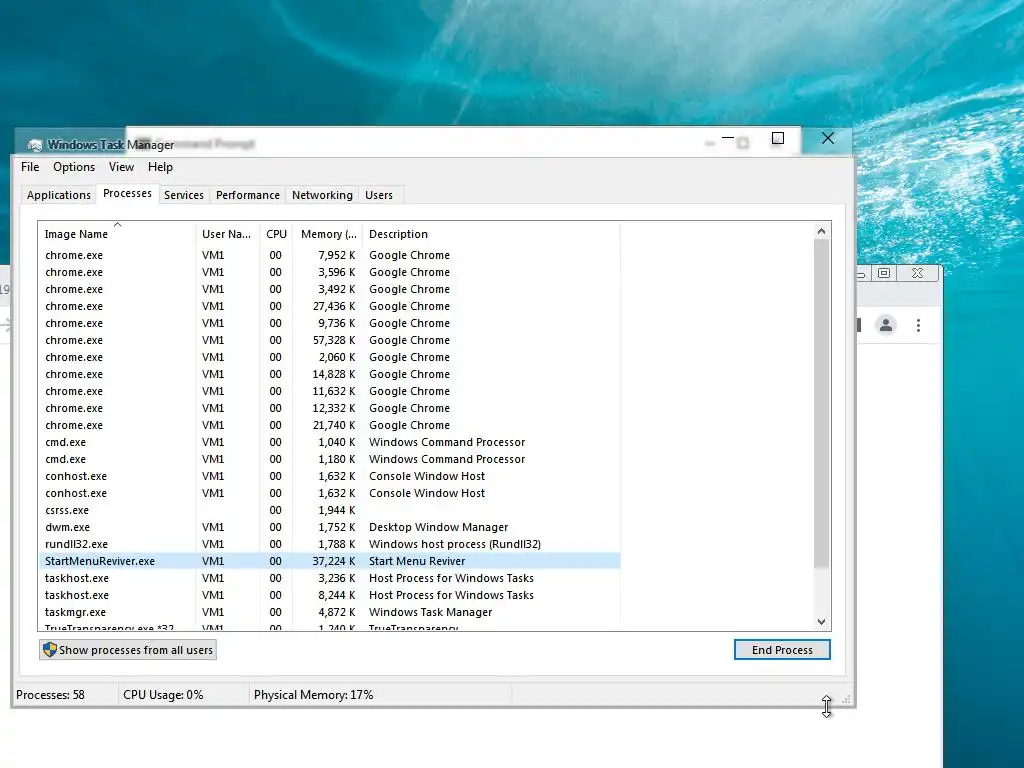Select cmd.exe using 1,040 K memory

click(329, 442)
